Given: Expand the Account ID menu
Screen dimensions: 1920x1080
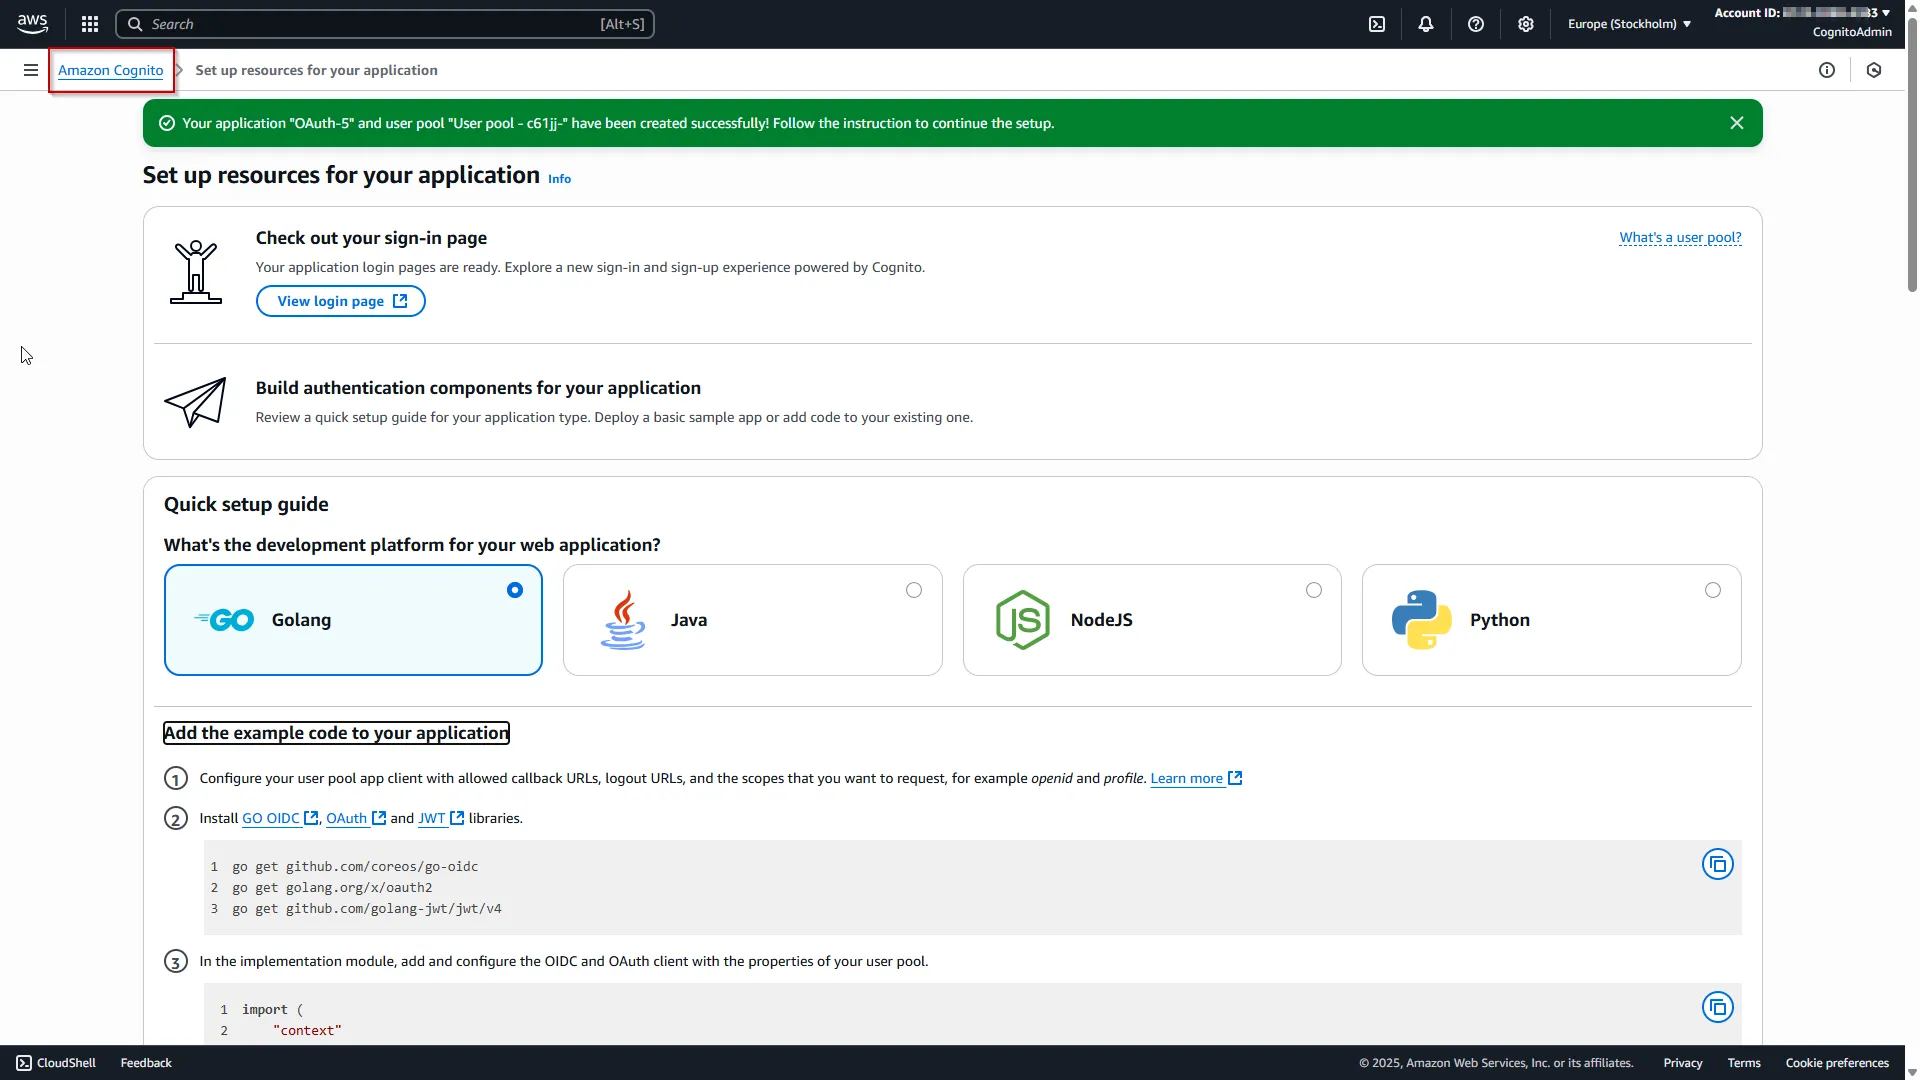Looking at the screenshot, I should click(1802, 13).
